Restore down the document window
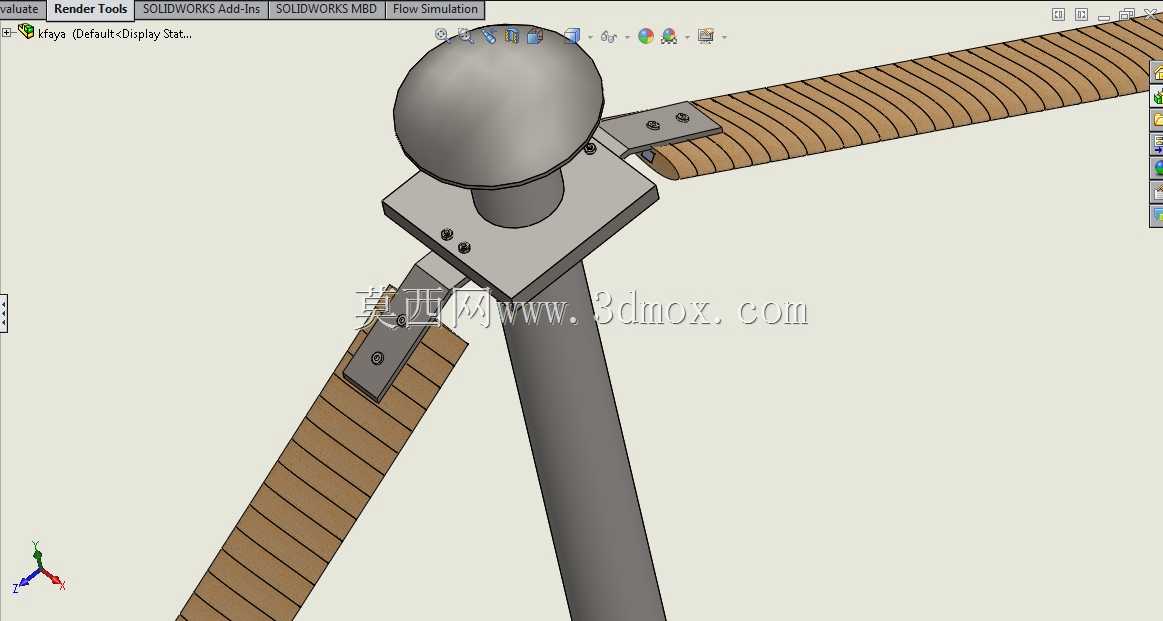This screenshot has height=621, width=1163. click(x=1127, y=14)
